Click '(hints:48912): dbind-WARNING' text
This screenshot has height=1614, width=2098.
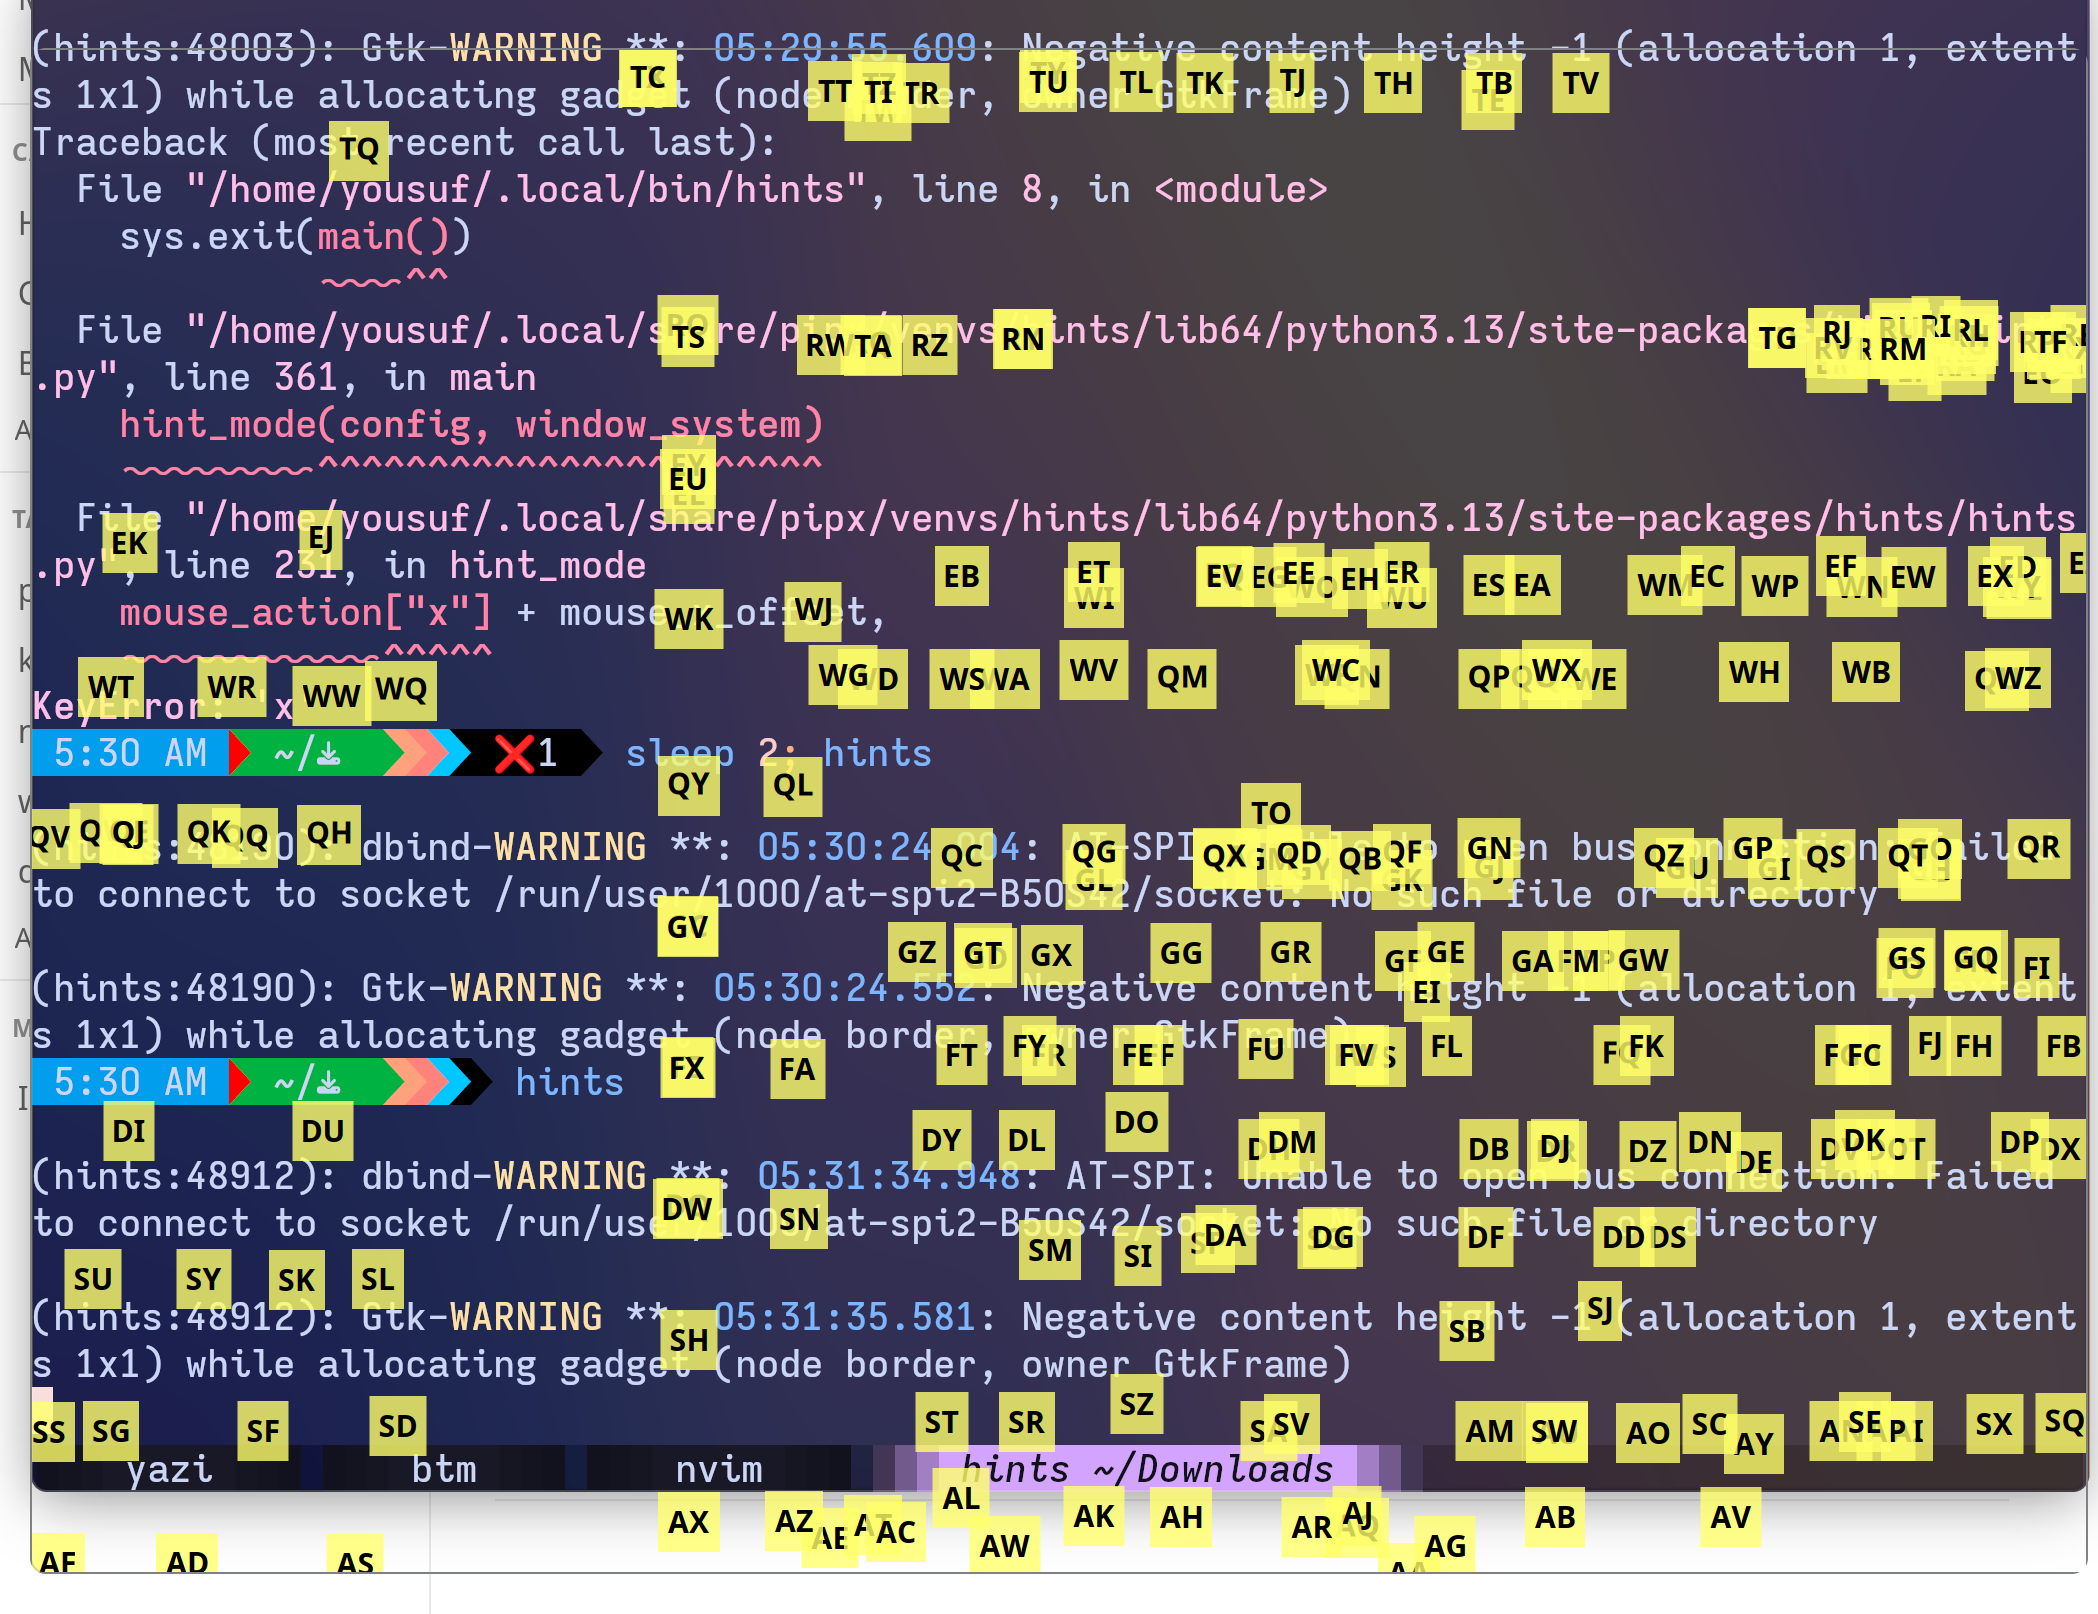click(x=339, y=1176)
